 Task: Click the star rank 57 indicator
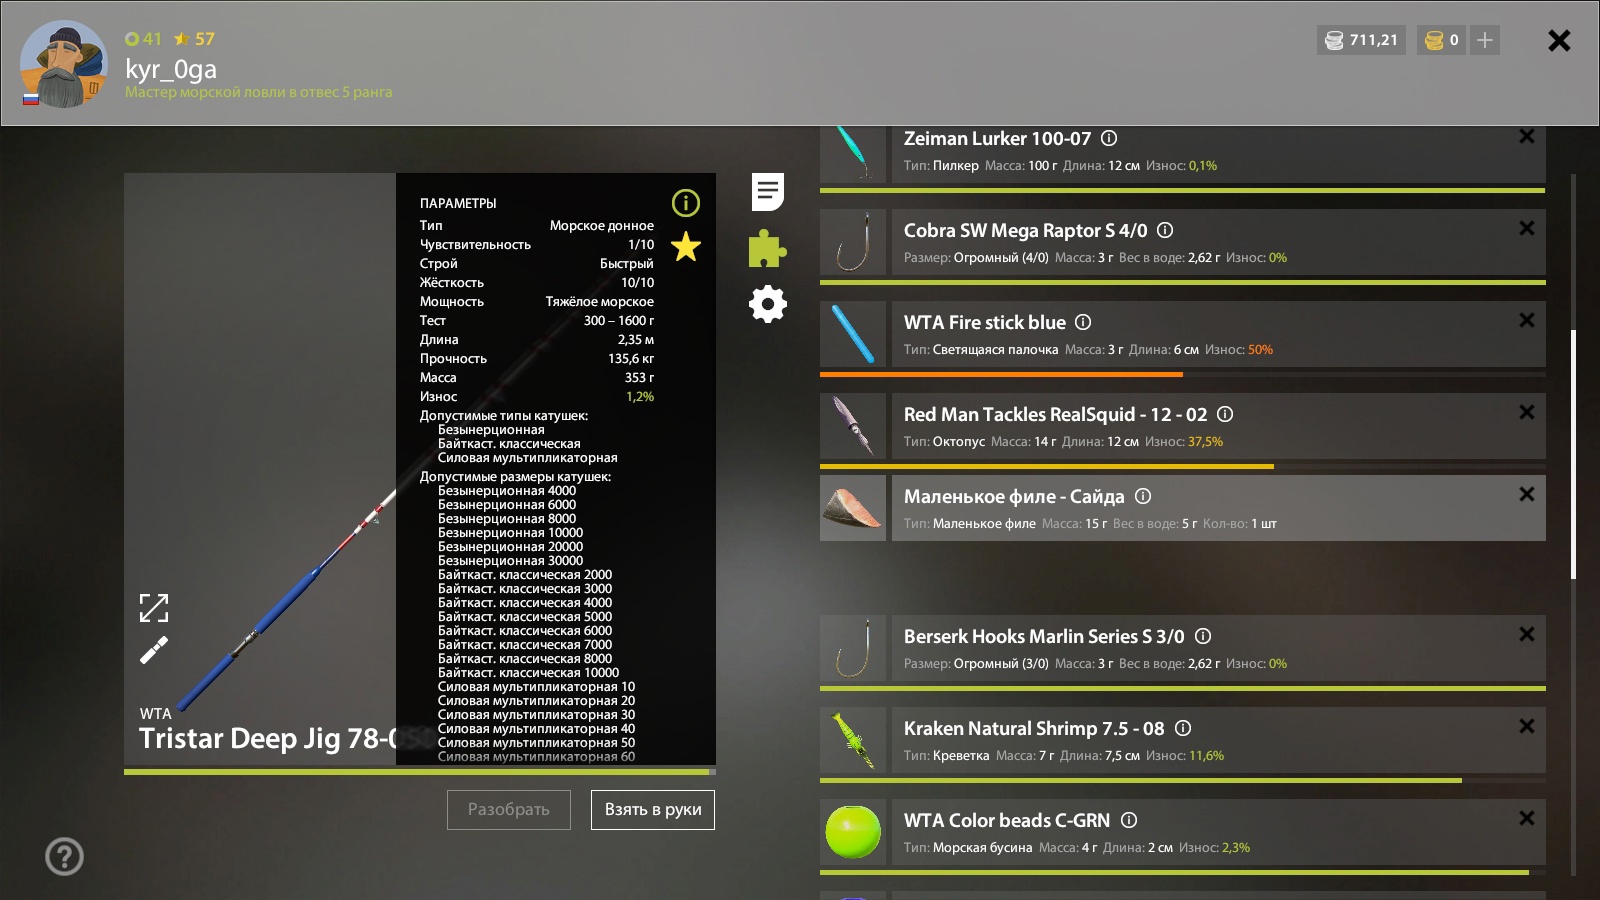pos(195,39)
